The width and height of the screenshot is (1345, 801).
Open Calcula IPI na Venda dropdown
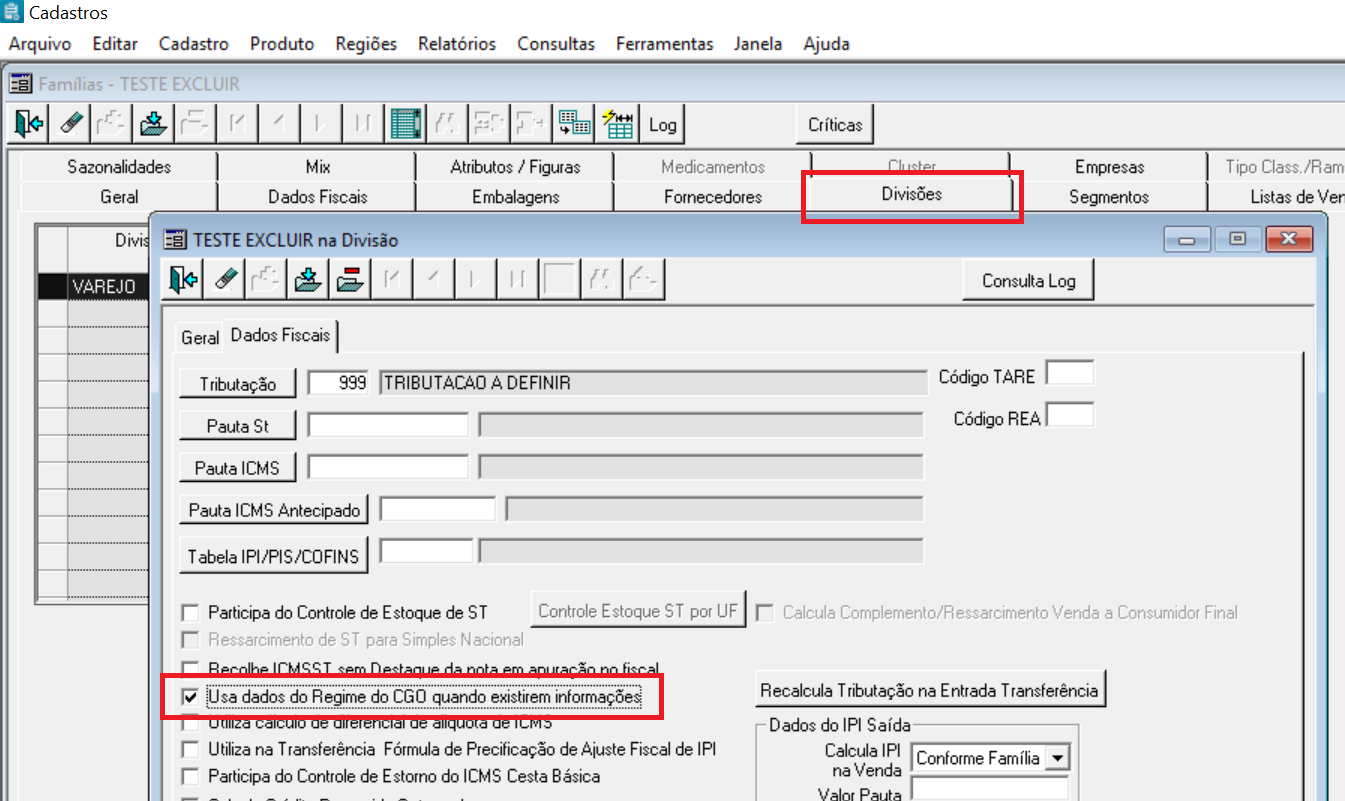tap(1058, 758)
